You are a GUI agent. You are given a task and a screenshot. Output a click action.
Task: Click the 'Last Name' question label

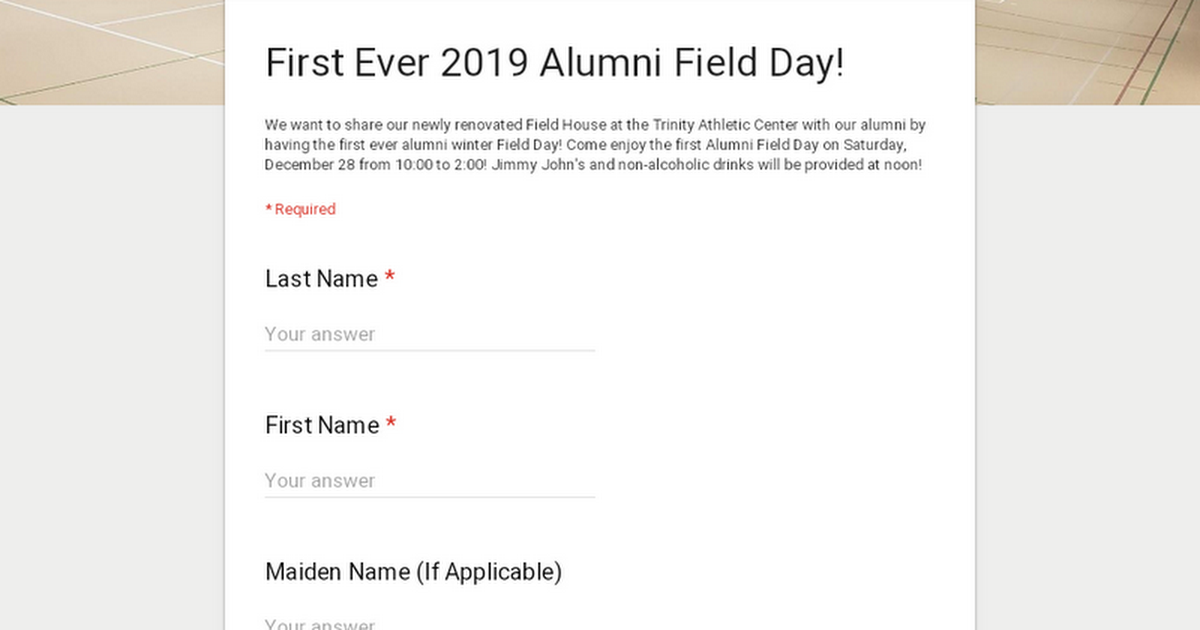(321, 279)
